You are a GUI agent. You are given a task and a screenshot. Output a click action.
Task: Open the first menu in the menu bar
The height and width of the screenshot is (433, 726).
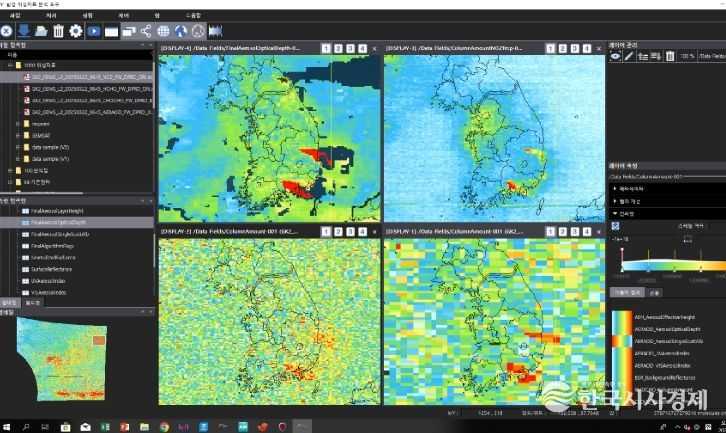14,16
